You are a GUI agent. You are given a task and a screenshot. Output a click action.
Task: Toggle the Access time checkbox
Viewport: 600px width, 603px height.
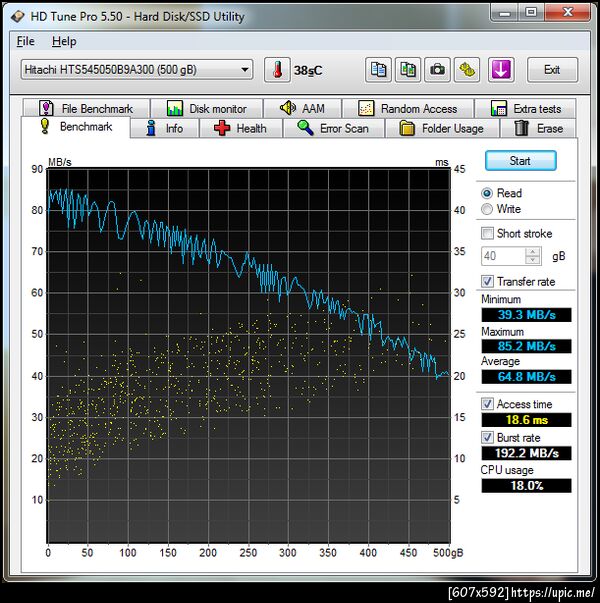pos(487,404)
